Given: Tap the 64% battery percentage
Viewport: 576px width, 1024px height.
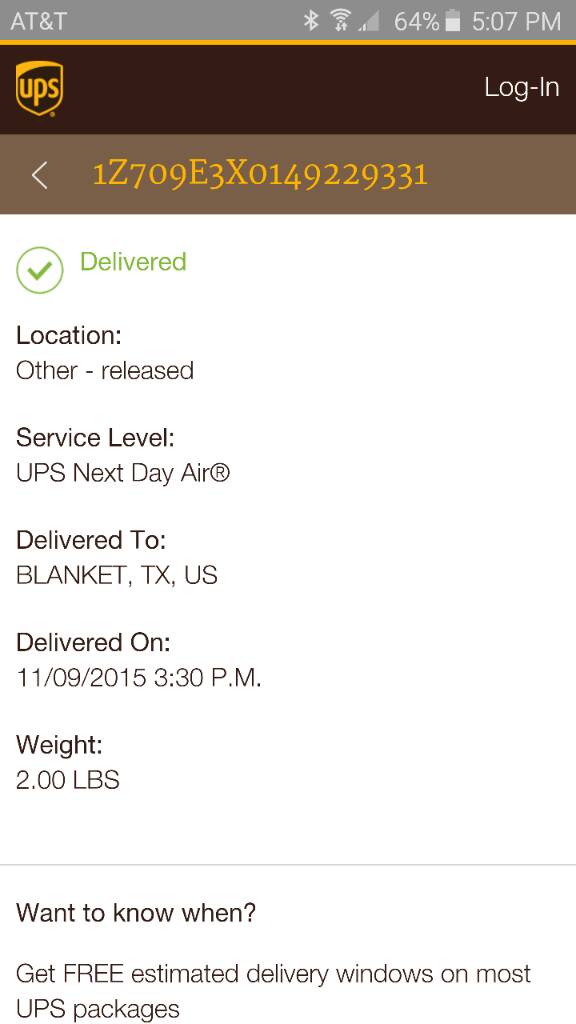Looking at the screenshot, I should tap(417, 22).
